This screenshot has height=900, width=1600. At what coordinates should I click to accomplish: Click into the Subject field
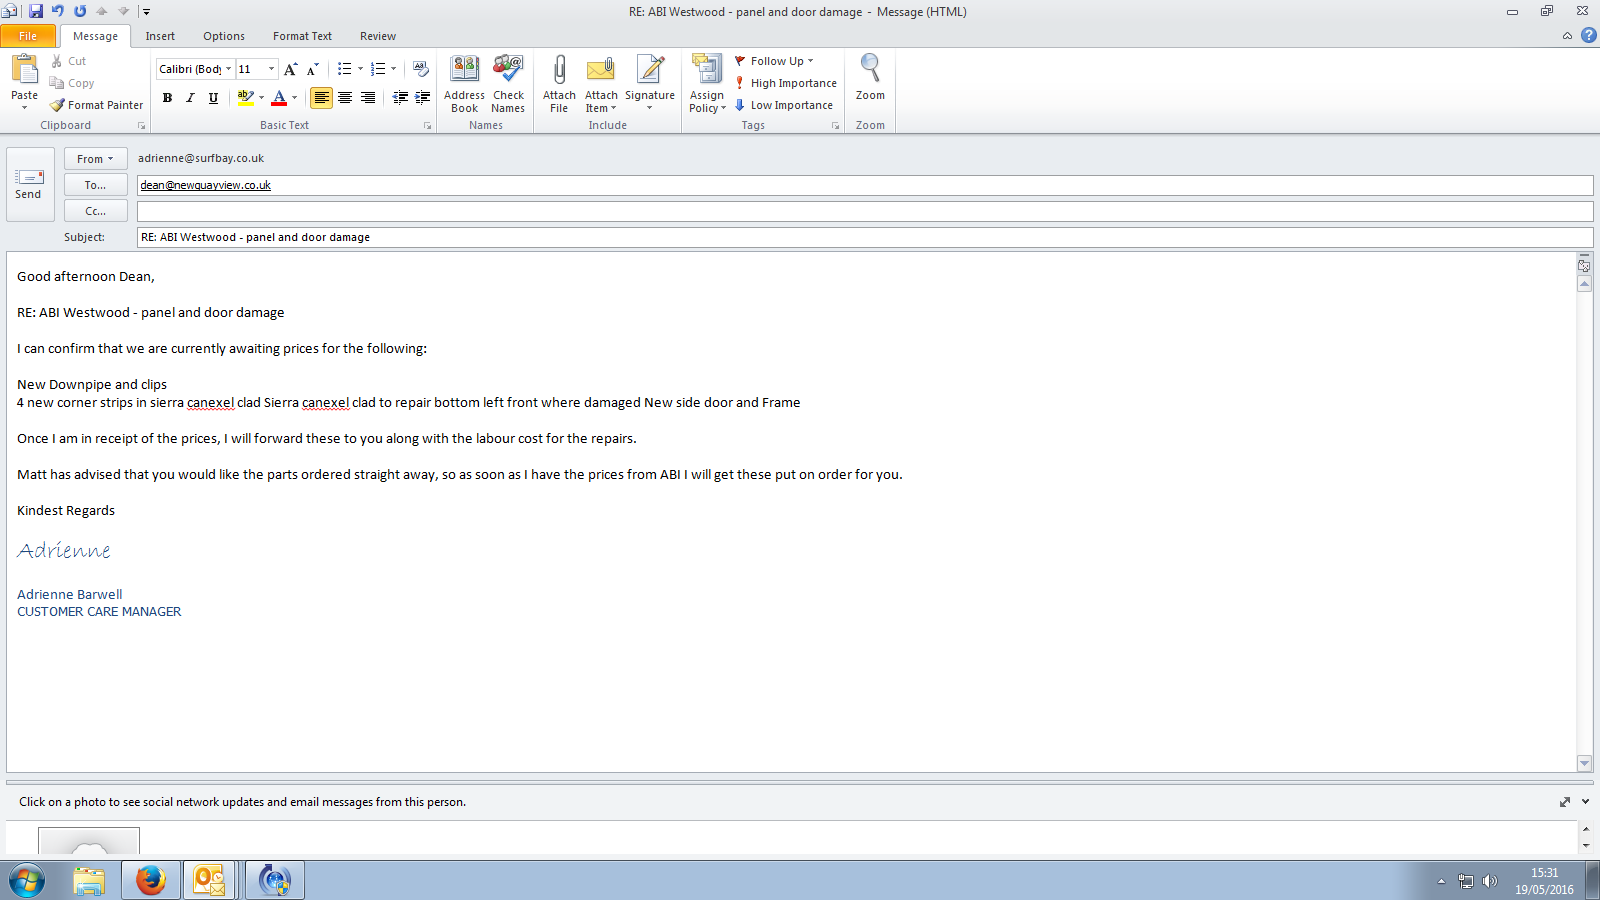coord(865,237)
